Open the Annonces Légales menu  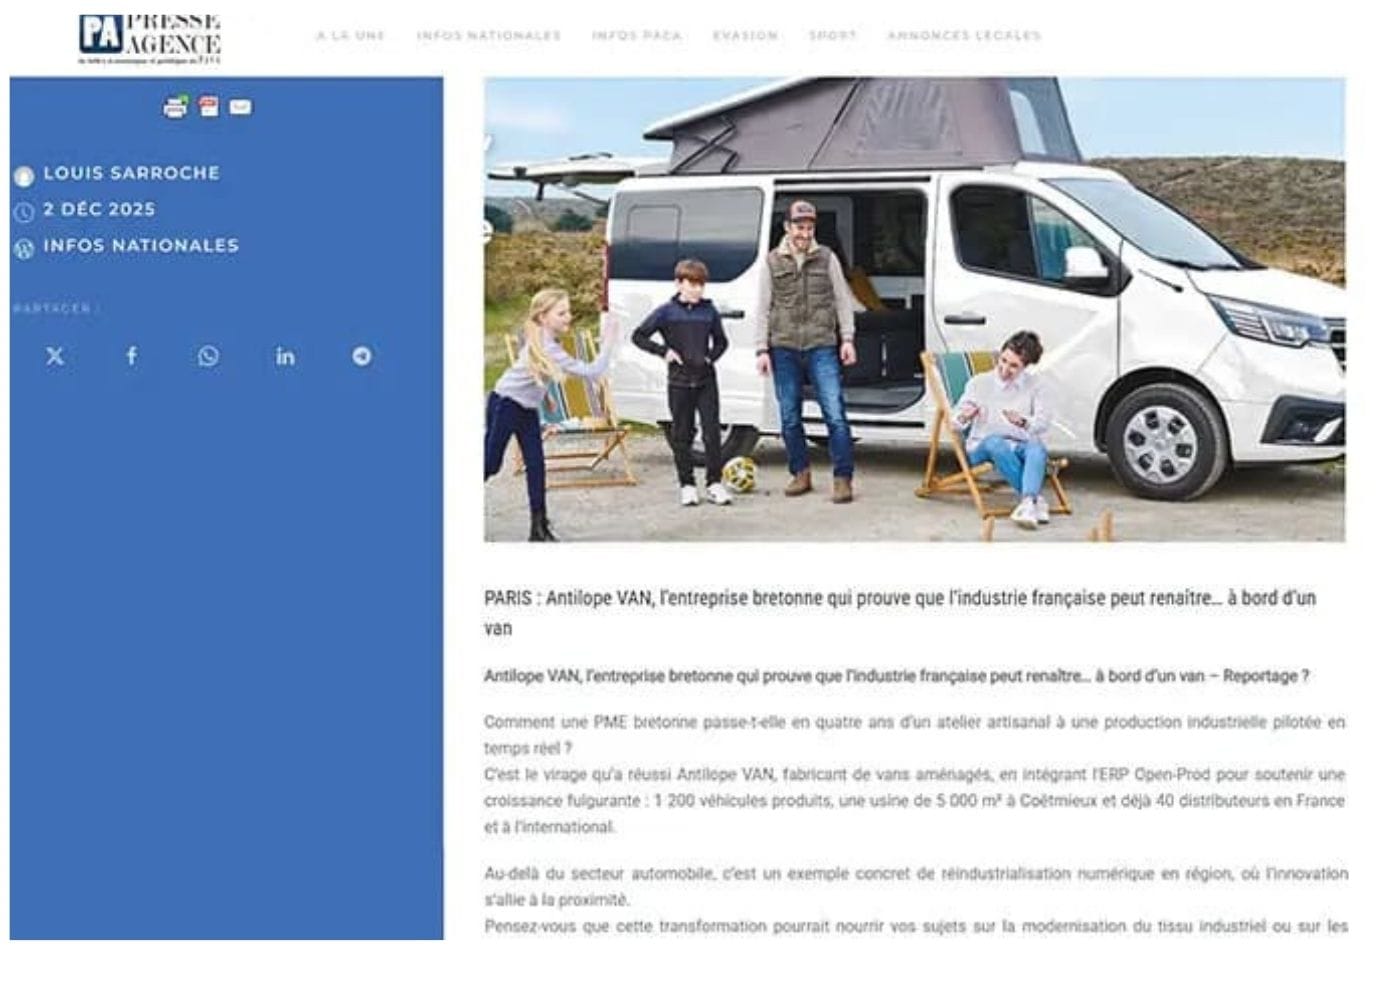pyautogui.click(x=963, y=35)
